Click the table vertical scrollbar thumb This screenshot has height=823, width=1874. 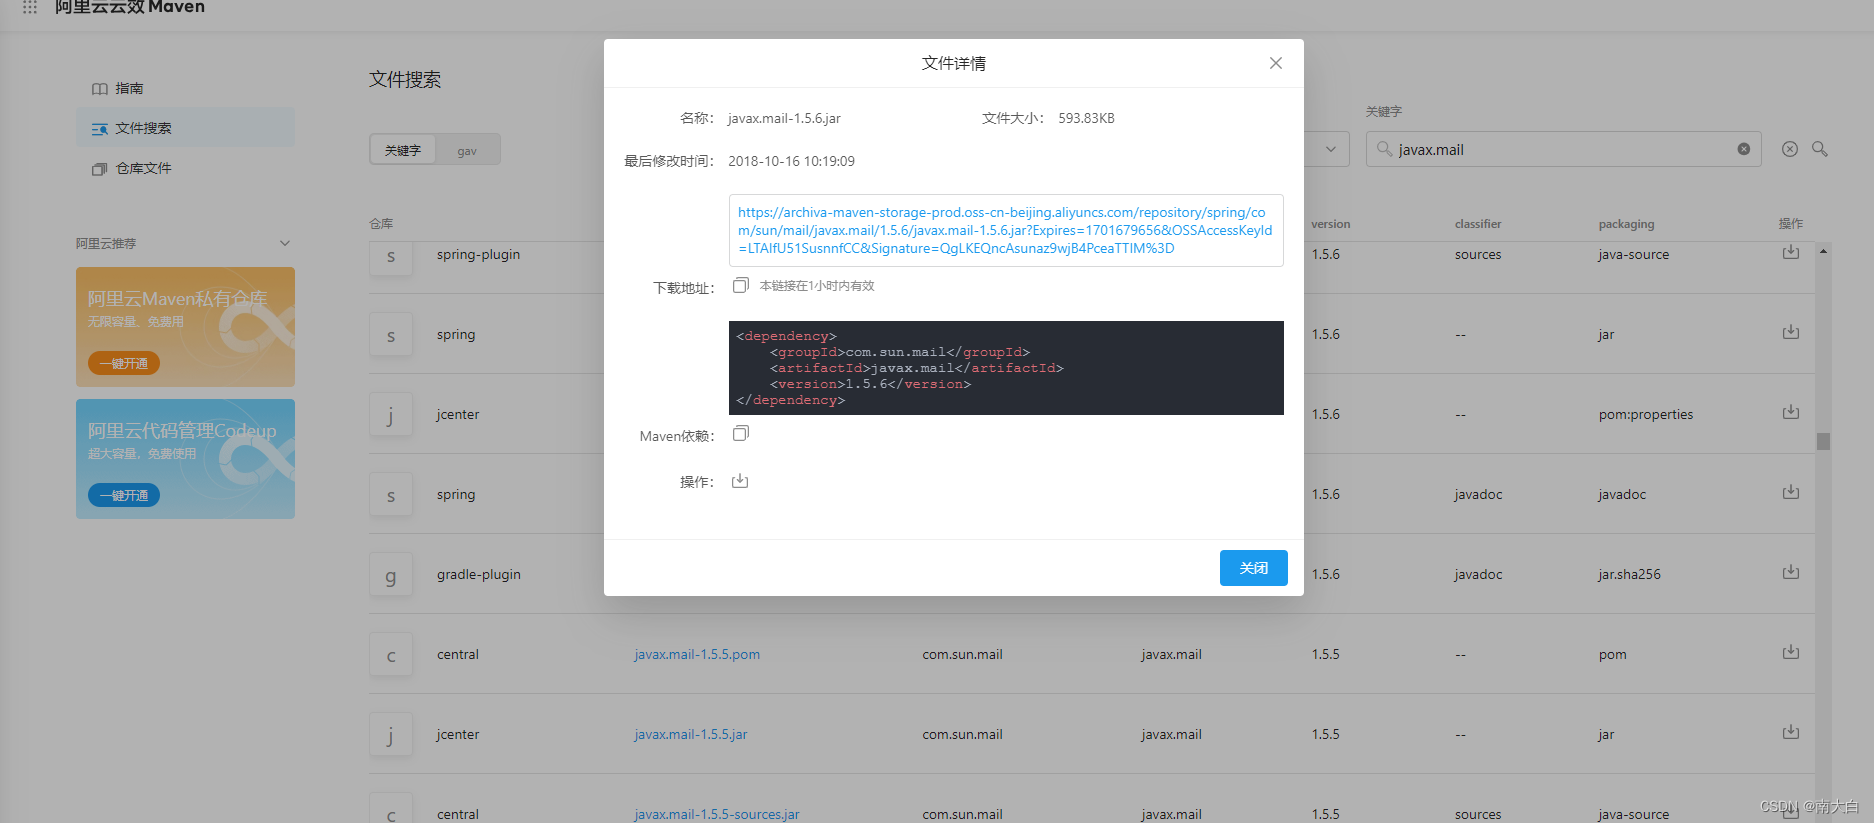pyautogui.click(x=1824, y=441)
